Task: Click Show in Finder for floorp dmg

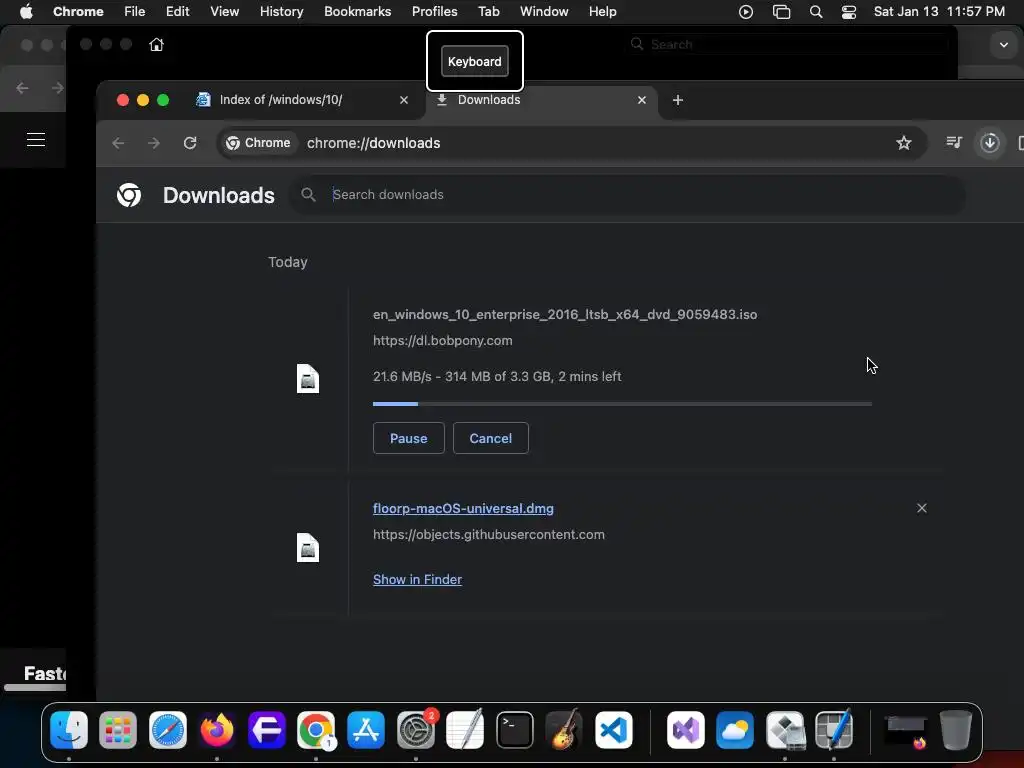Action: pyautogui.click(x=417, y=579)
